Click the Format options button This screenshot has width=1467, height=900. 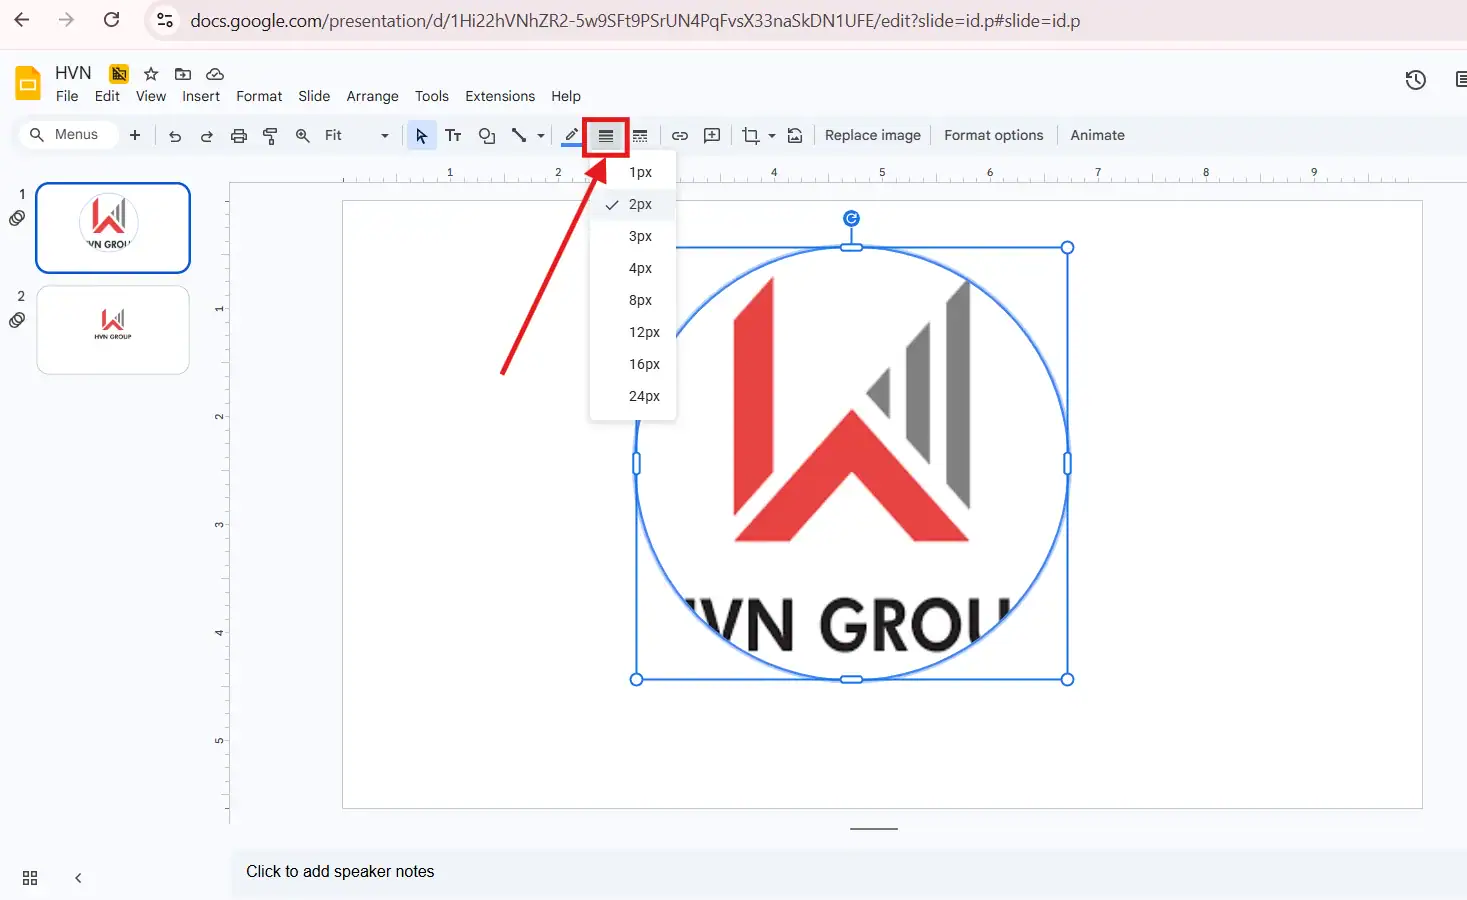pyautogui.click(x=993, y=135)
